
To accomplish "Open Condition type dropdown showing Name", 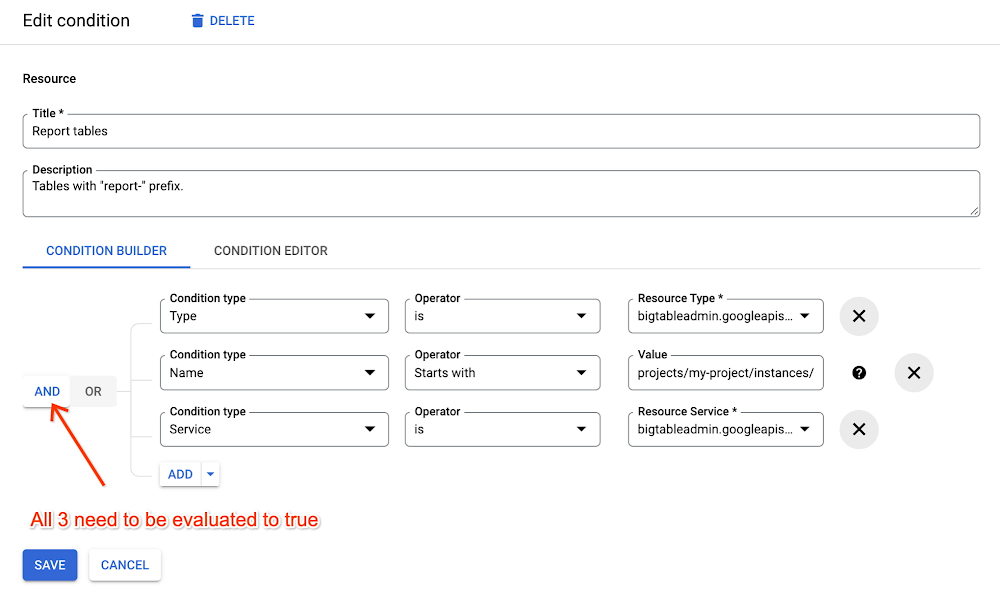I will tap(274, 373).
